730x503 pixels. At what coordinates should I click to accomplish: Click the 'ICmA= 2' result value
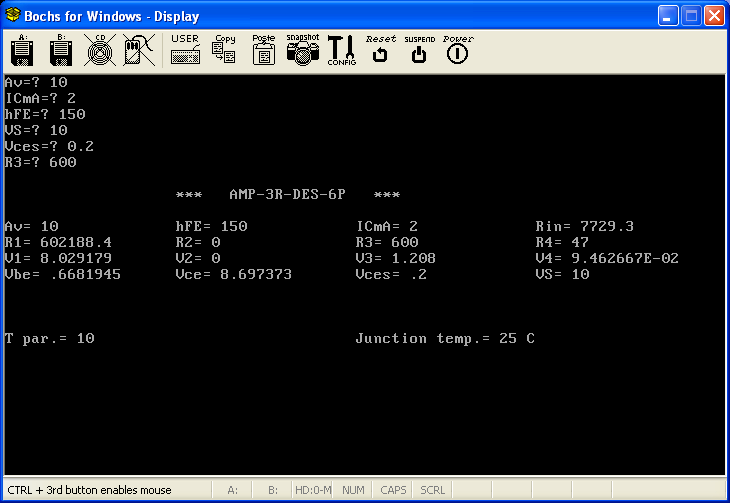pos(387,226)
